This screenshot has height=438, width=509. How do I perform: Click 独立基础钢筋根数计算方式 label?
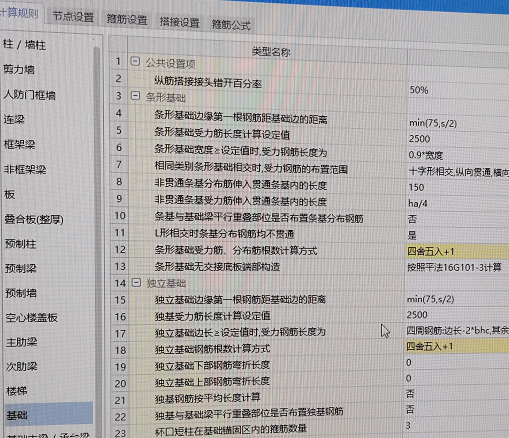click(212, 349)
